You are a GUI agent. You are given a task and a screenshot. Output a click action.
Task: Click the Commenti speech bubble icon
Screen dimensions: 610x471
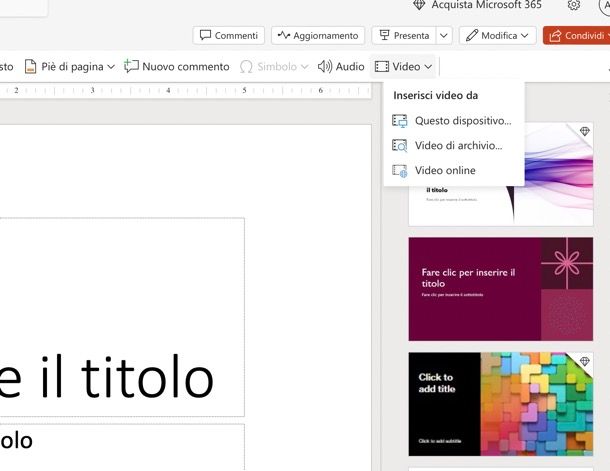coord(205,35)
